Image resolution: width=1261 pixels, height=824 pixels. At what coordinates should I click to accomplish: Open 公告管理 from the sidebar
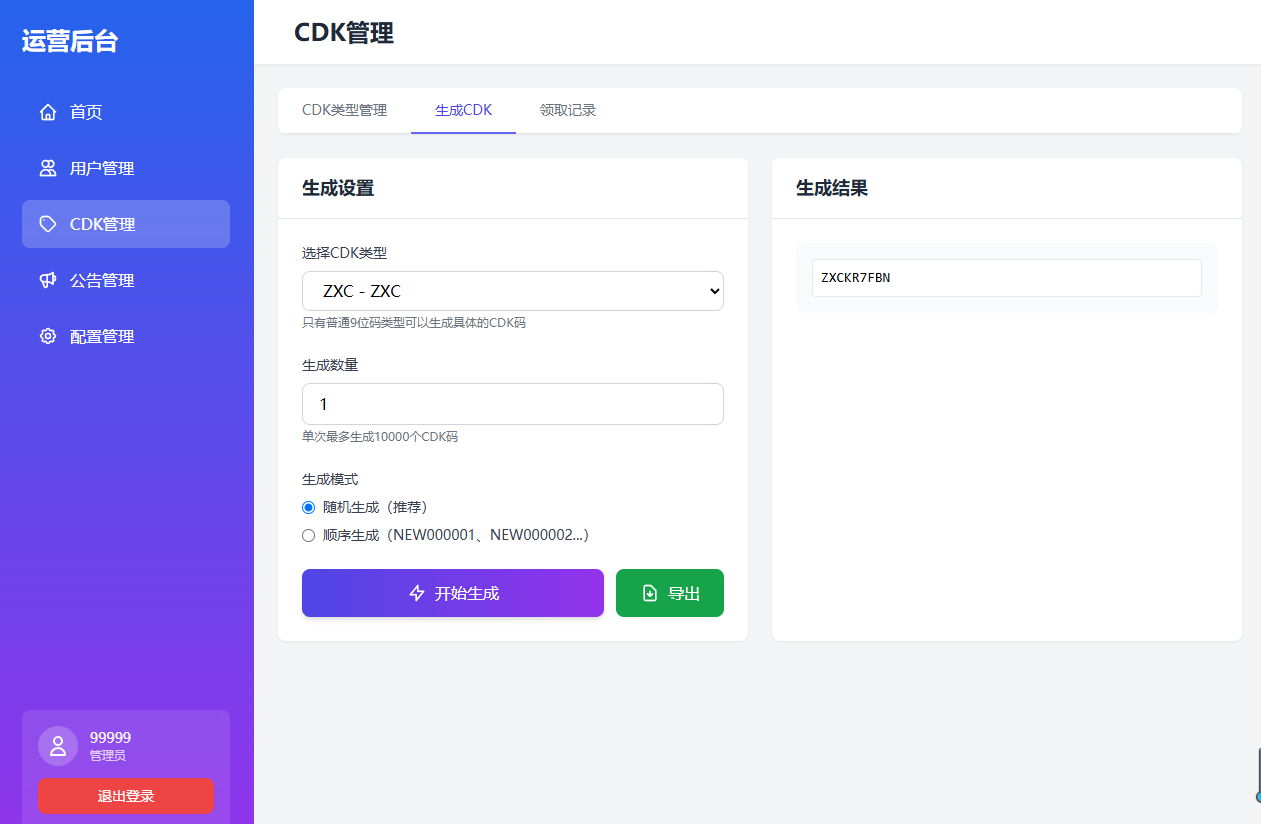[x=102, y=280]
